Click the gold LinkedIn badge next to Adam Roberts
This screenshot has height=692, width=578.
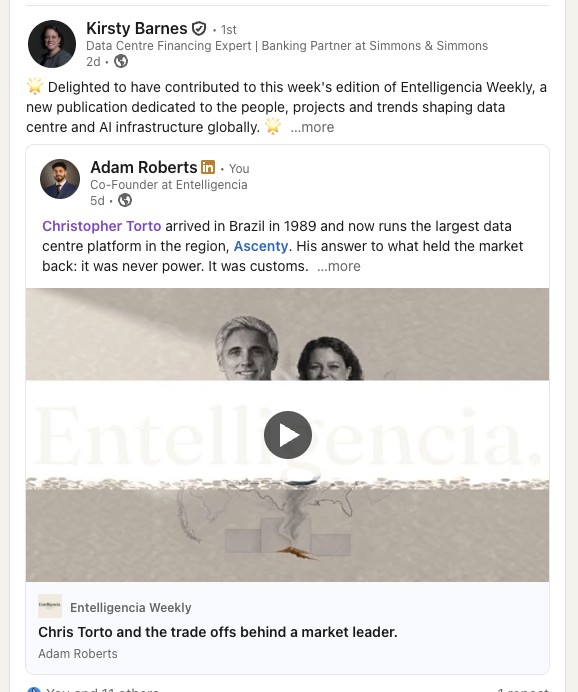[208, 167]
